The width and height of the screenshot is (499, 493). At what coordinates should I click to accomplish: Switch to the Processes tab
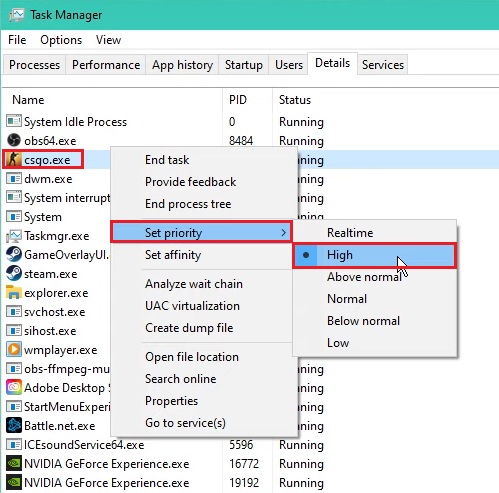click(34, 65)
